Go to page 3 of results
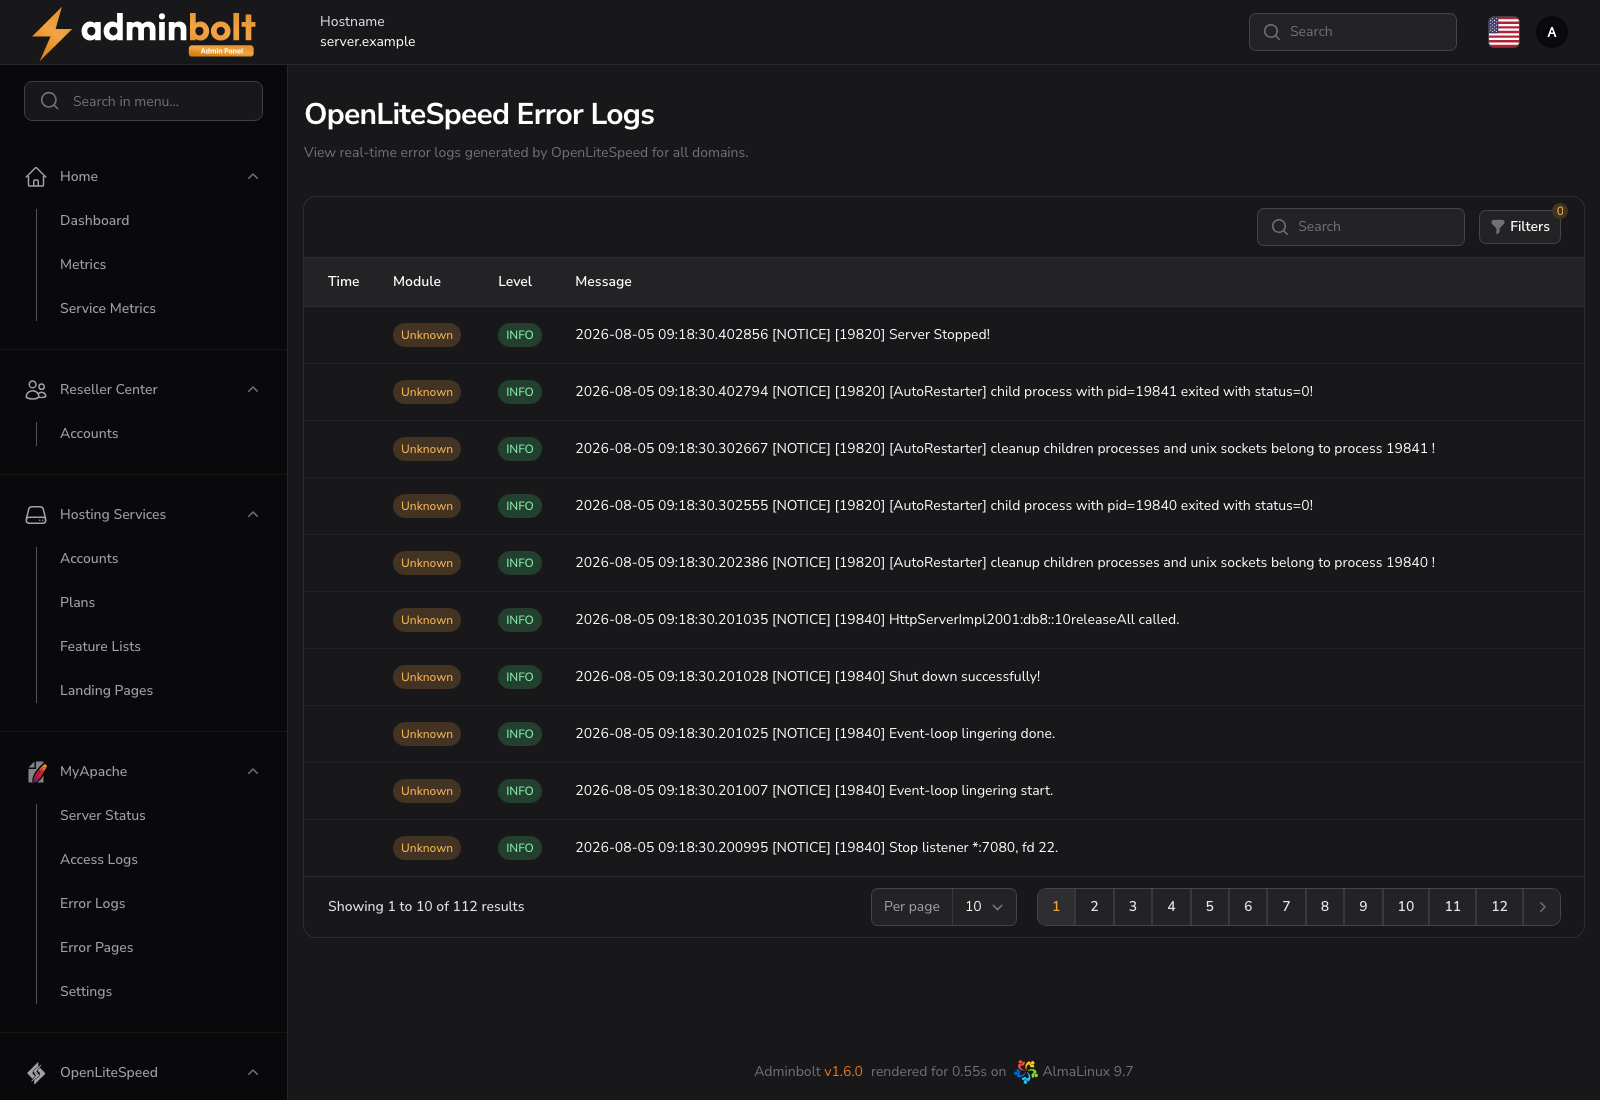1600x1100 pixels. point(1133,907)
